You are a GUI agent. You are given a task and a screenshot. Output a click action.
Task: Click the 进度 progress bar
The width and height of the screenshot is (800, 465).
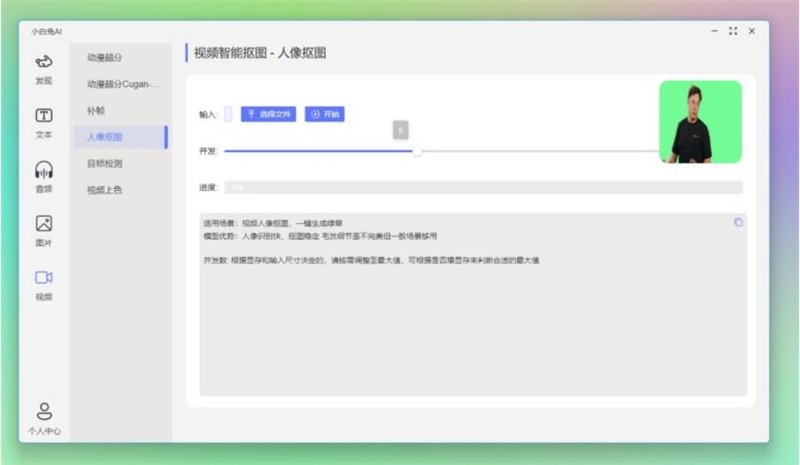484,187
